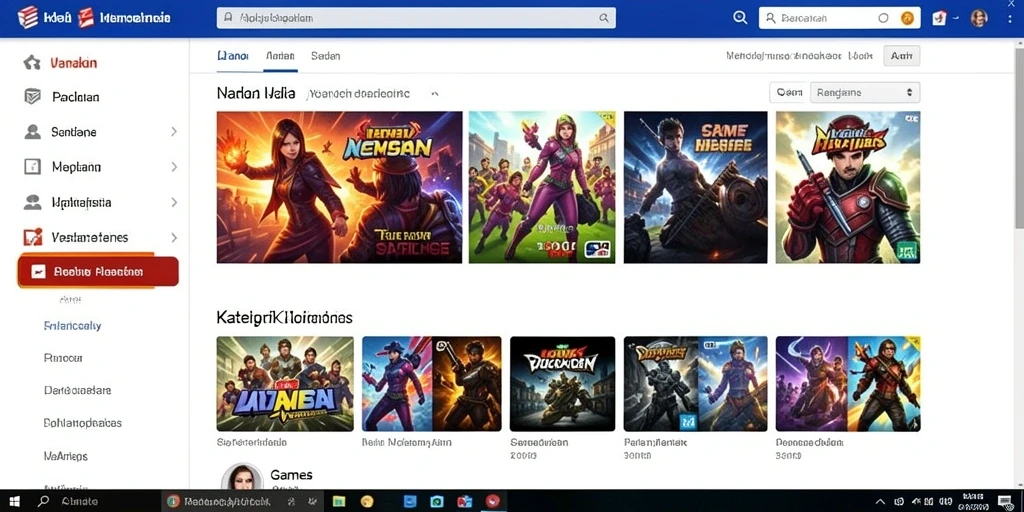This screenshot has width=1024, height=512.
Task: Switch to the Sedan tab
Action: [x=325, y=56]
